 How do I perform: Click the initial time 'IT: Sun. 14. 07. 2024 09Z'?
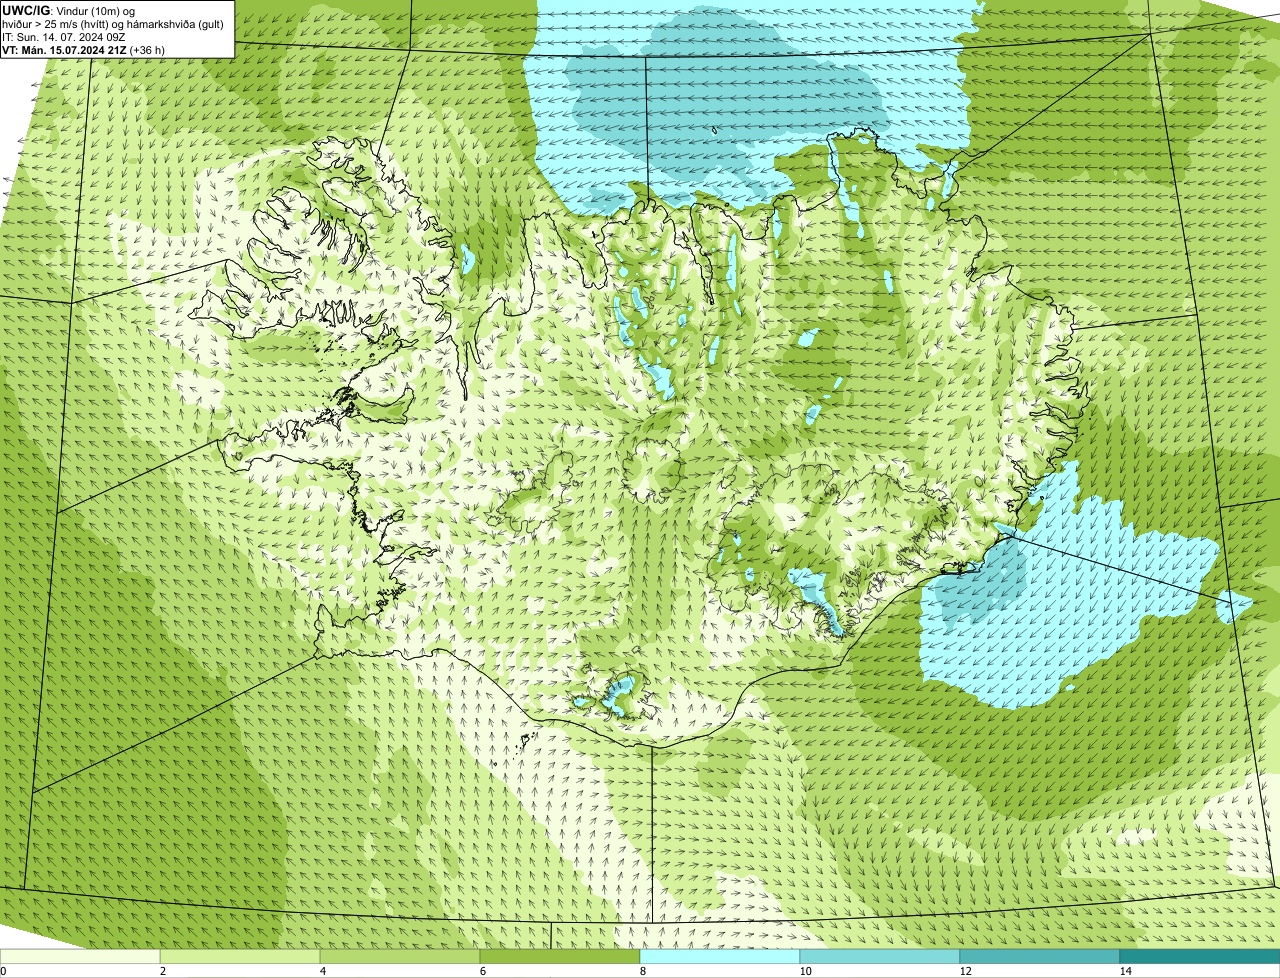pos(63,37)
